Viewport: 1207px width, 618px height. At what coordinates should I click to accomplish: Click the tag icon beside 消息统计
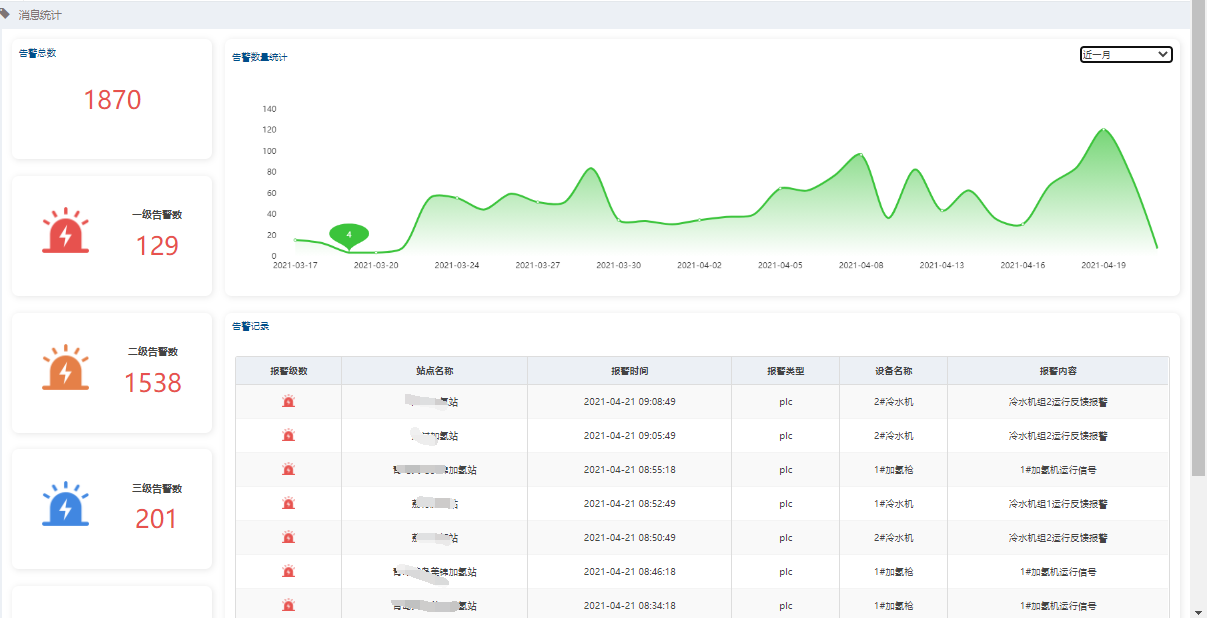(6, 14)
